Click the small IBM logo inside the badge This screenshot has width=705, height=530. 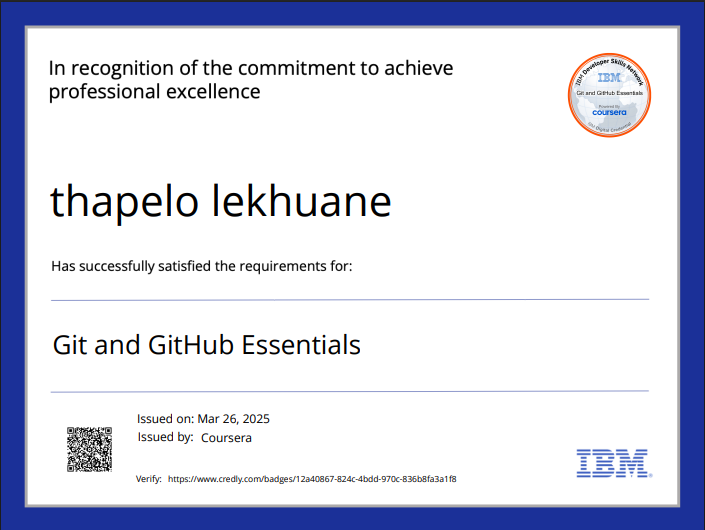tap(608, 77)
